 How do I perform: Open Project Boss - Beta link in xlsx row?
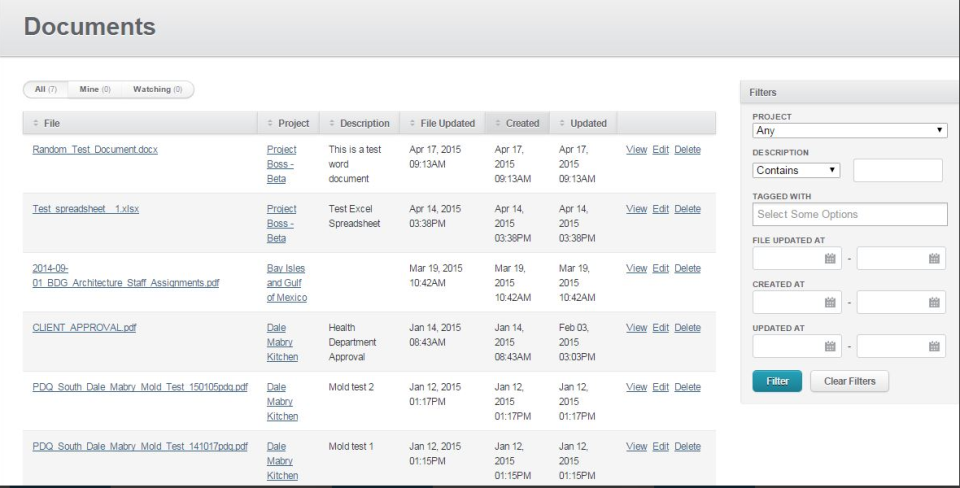point(282,223)
